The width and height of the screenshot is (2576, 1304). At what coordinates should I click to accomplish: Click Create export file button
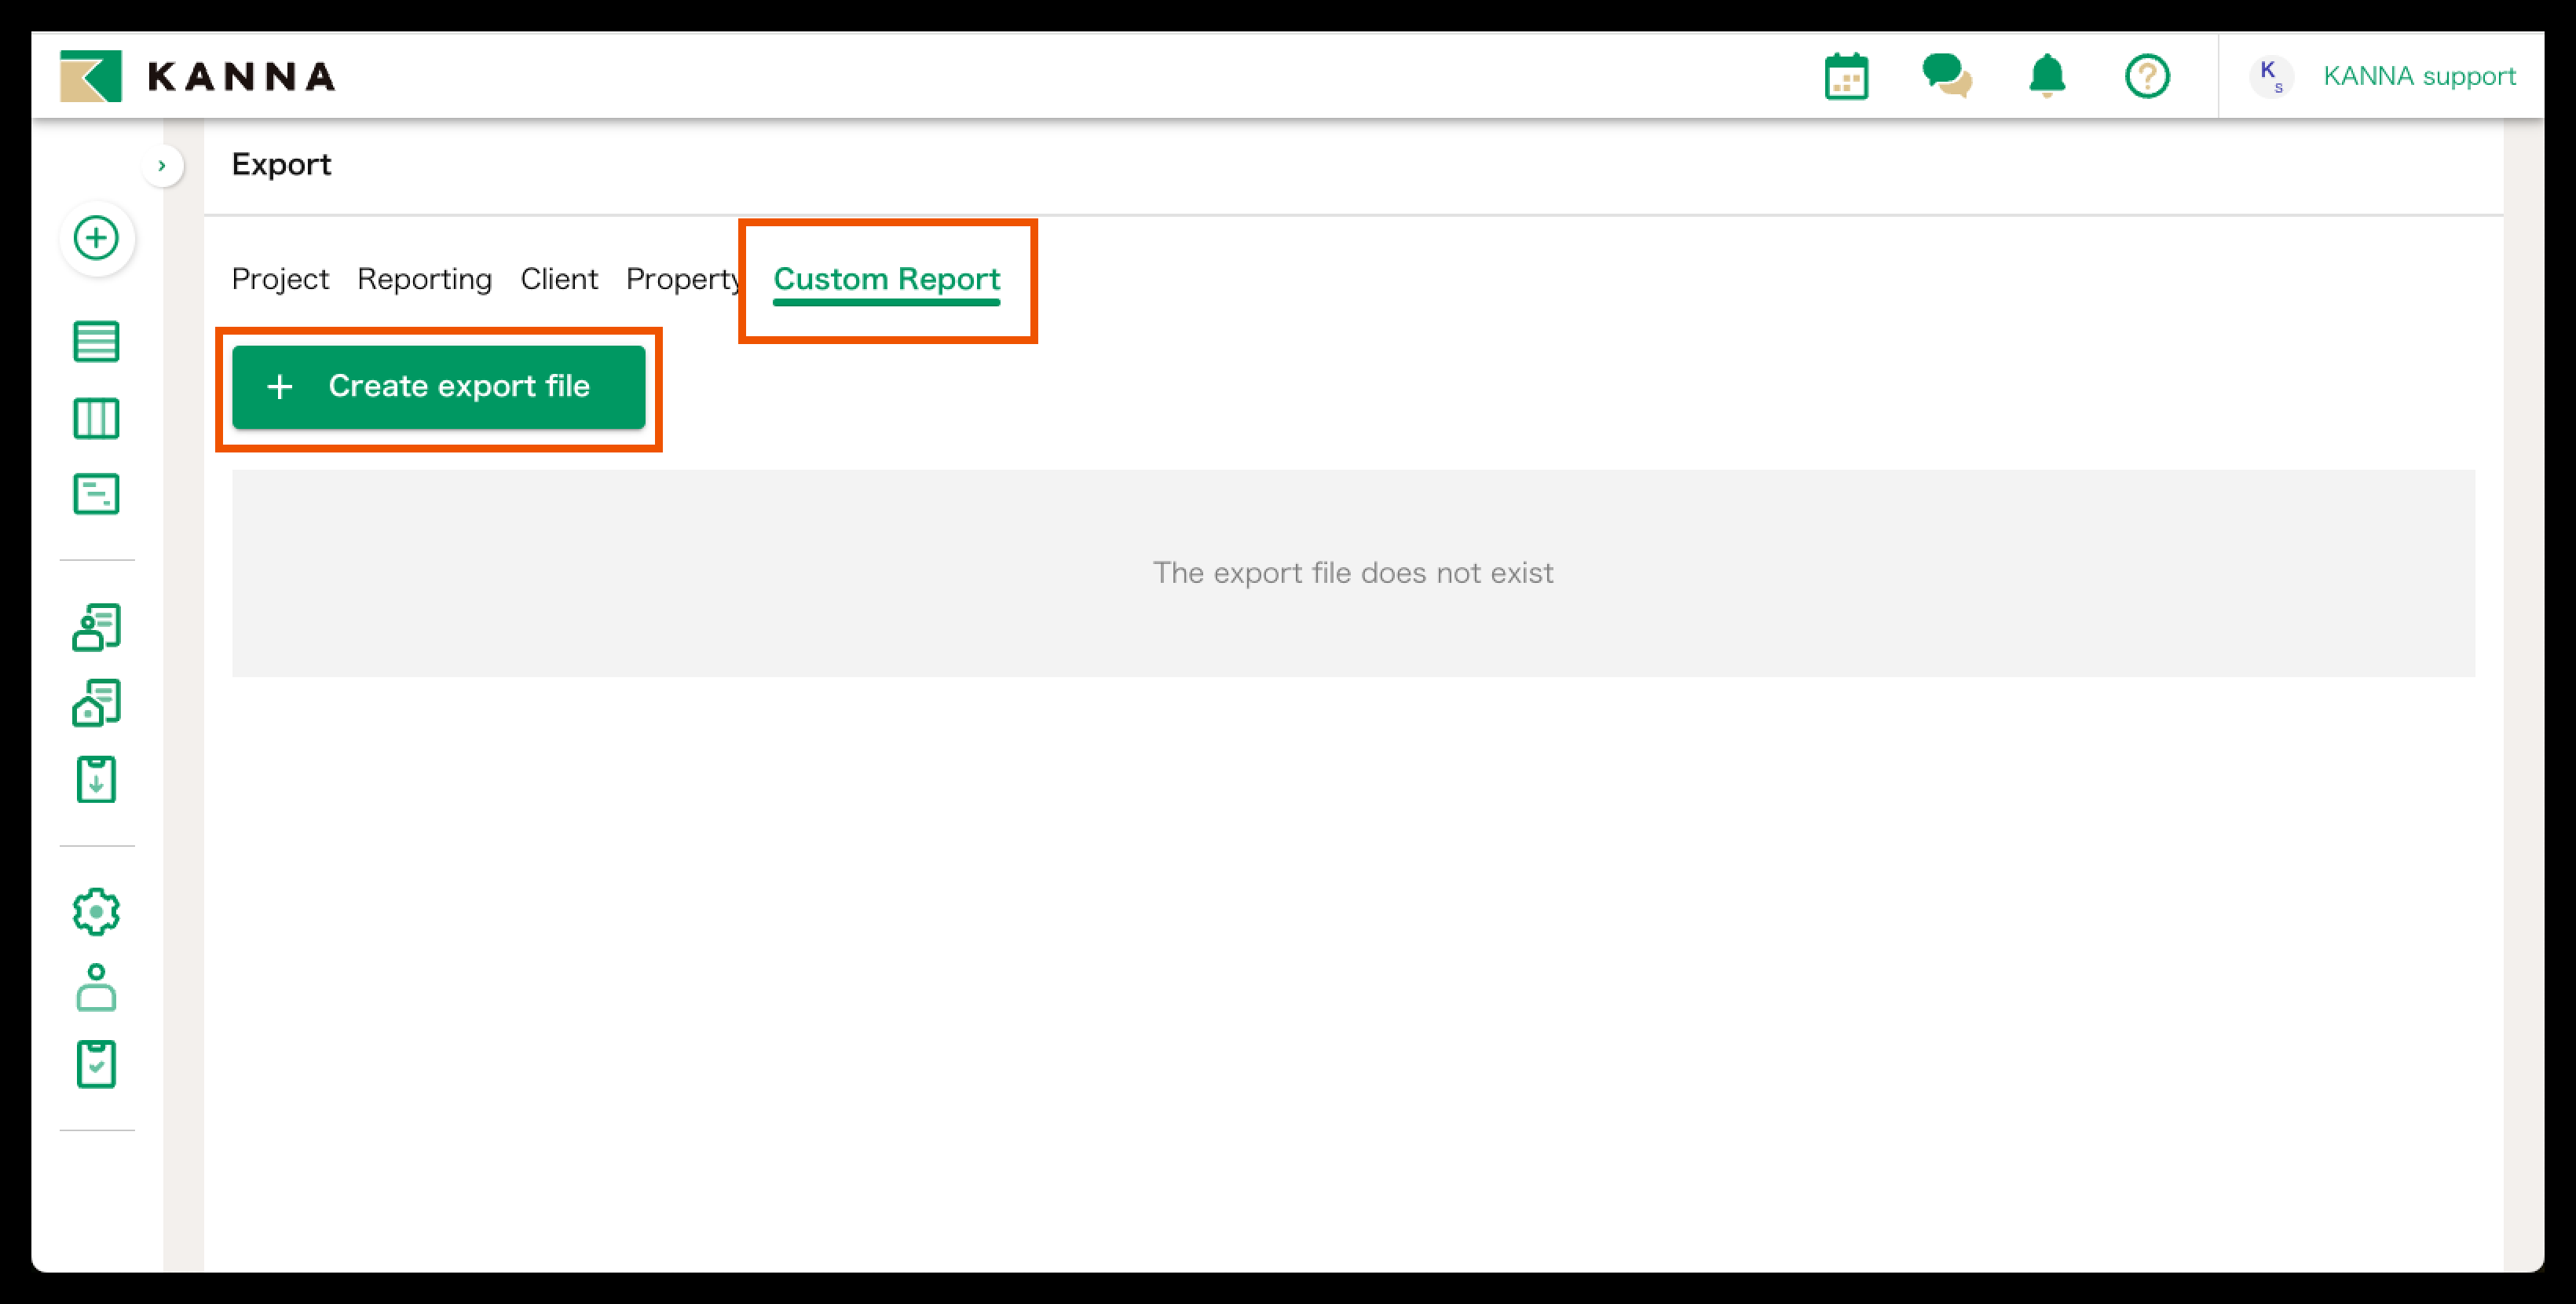pyautogui.click(x=439, y=387)
